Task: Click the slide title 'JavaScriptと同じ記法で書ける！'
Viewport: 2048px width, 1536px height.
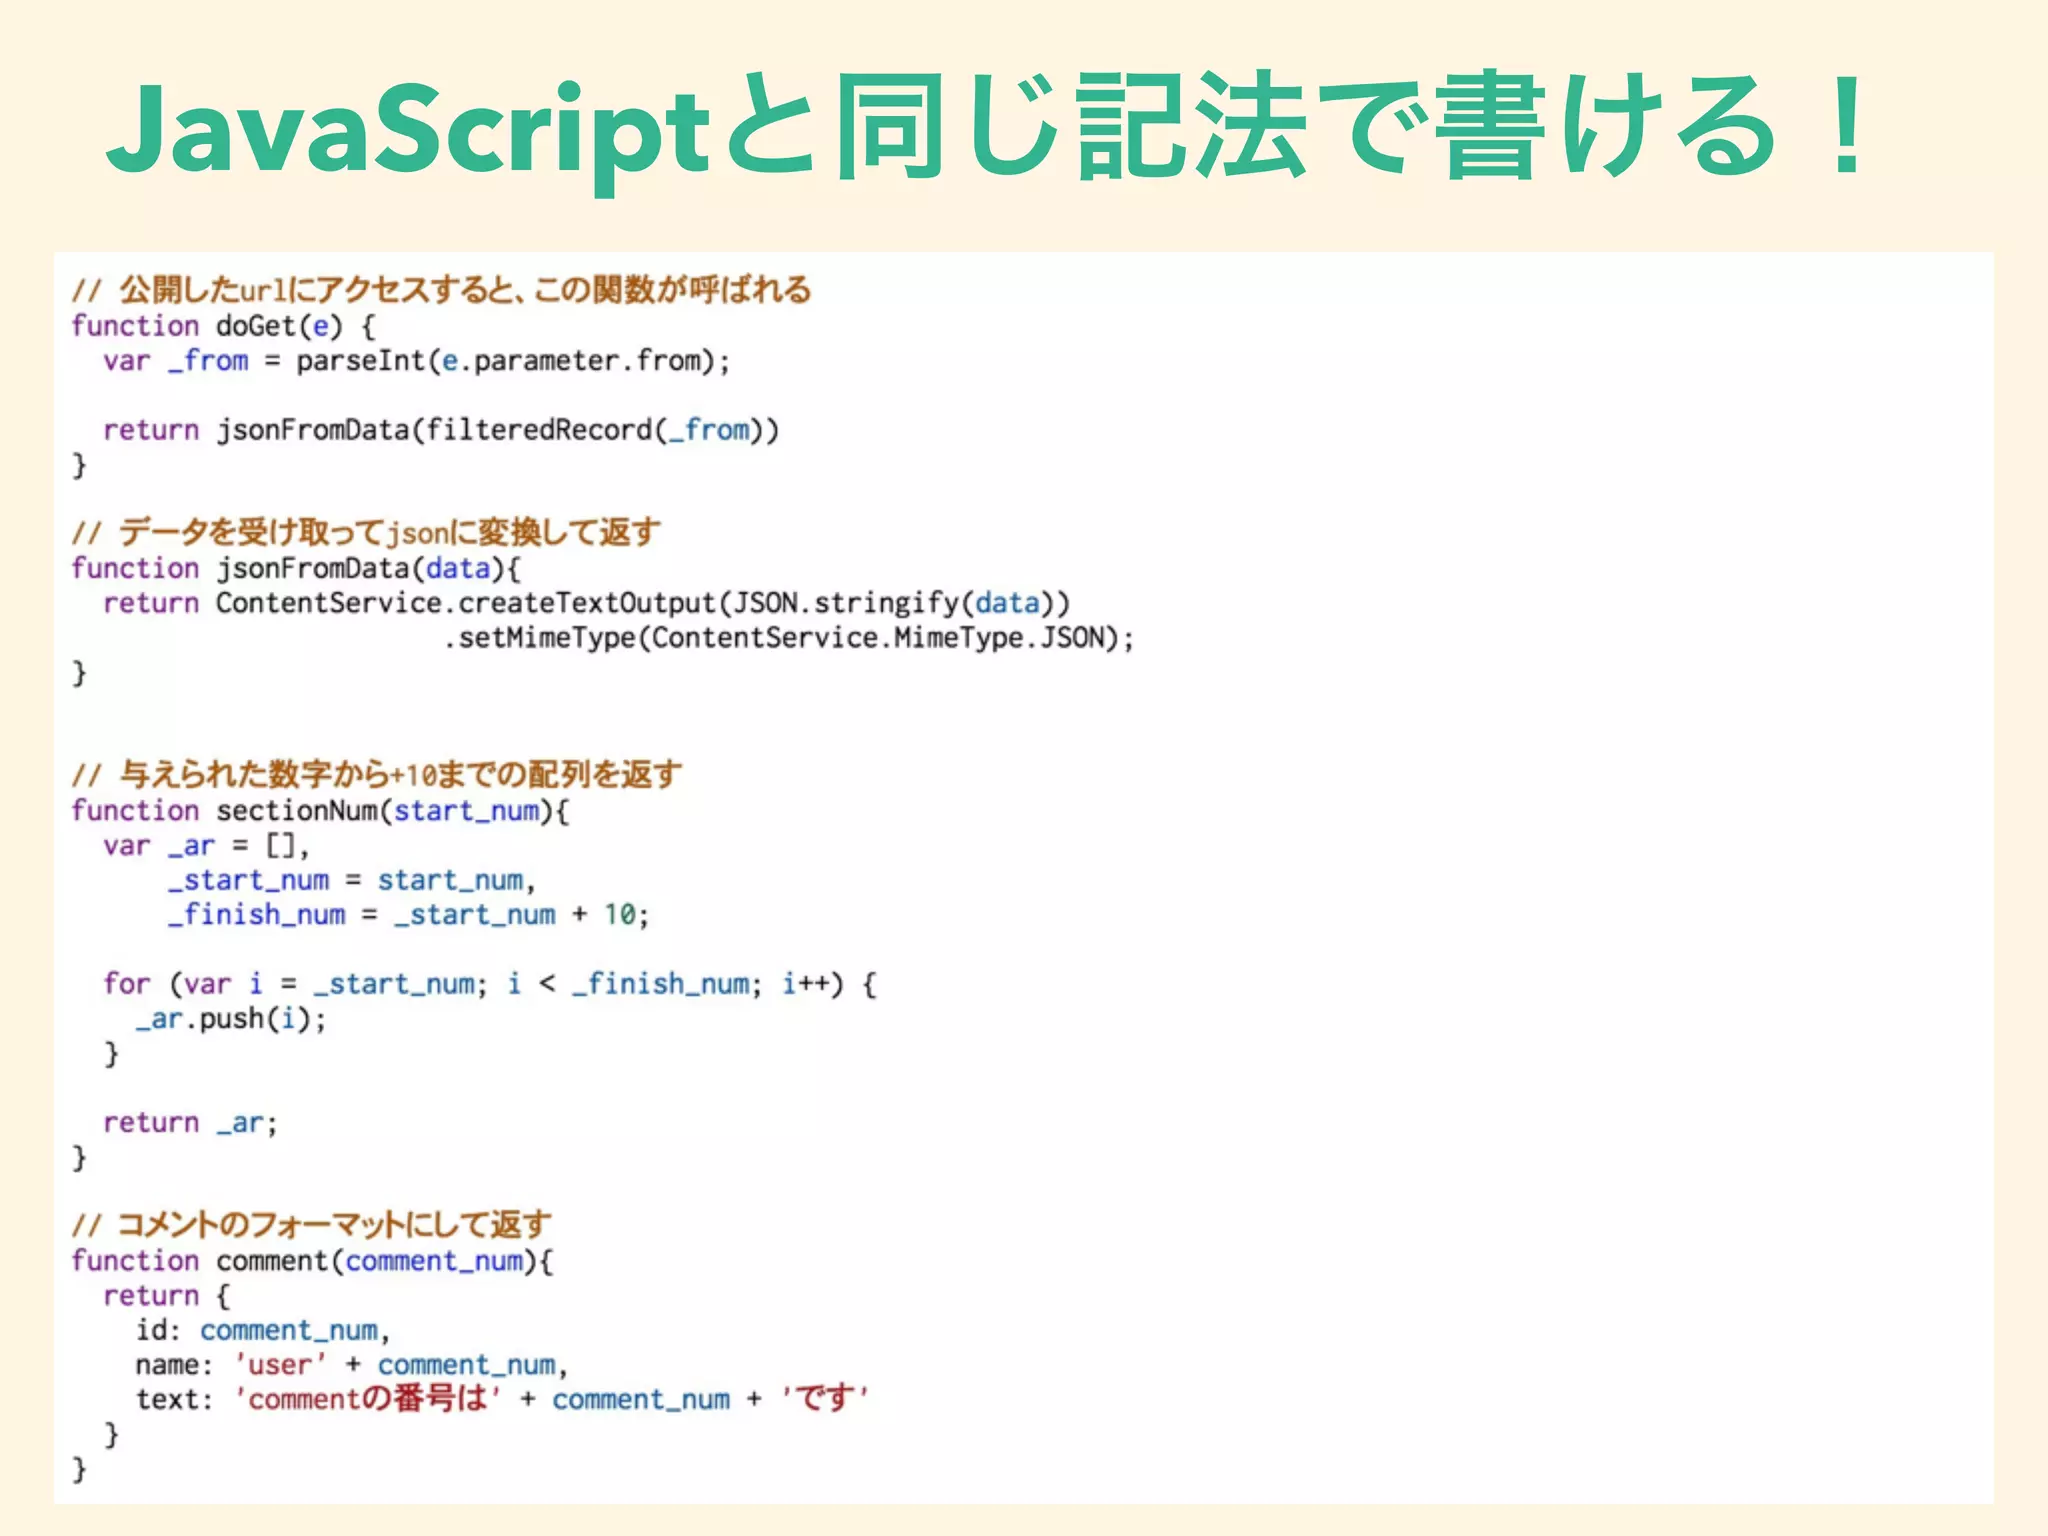Action: tap(985, 128)
